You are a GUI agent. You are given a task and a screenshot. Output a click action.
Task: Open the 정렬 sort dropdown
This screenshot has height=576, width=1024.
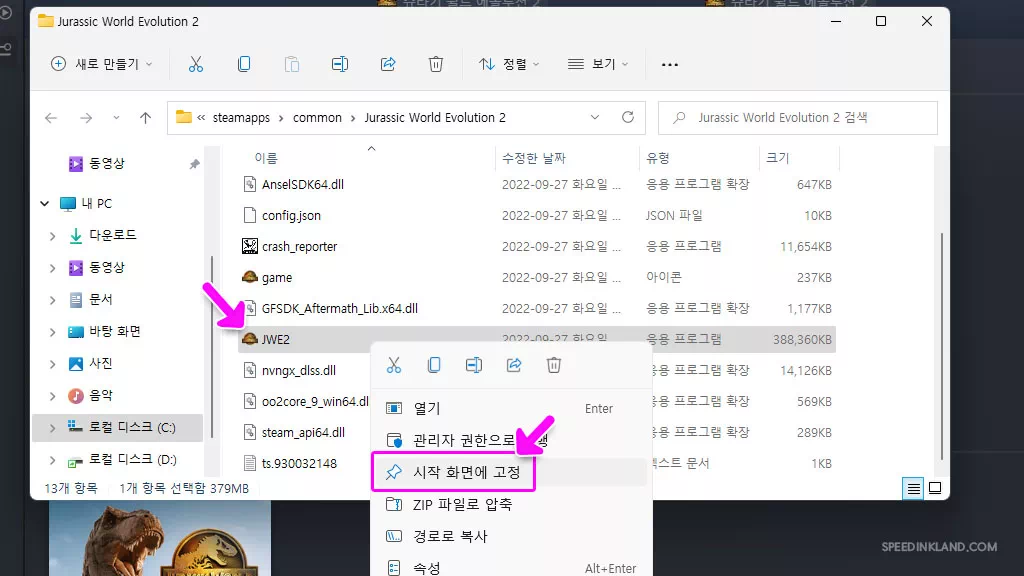(509, 64)
